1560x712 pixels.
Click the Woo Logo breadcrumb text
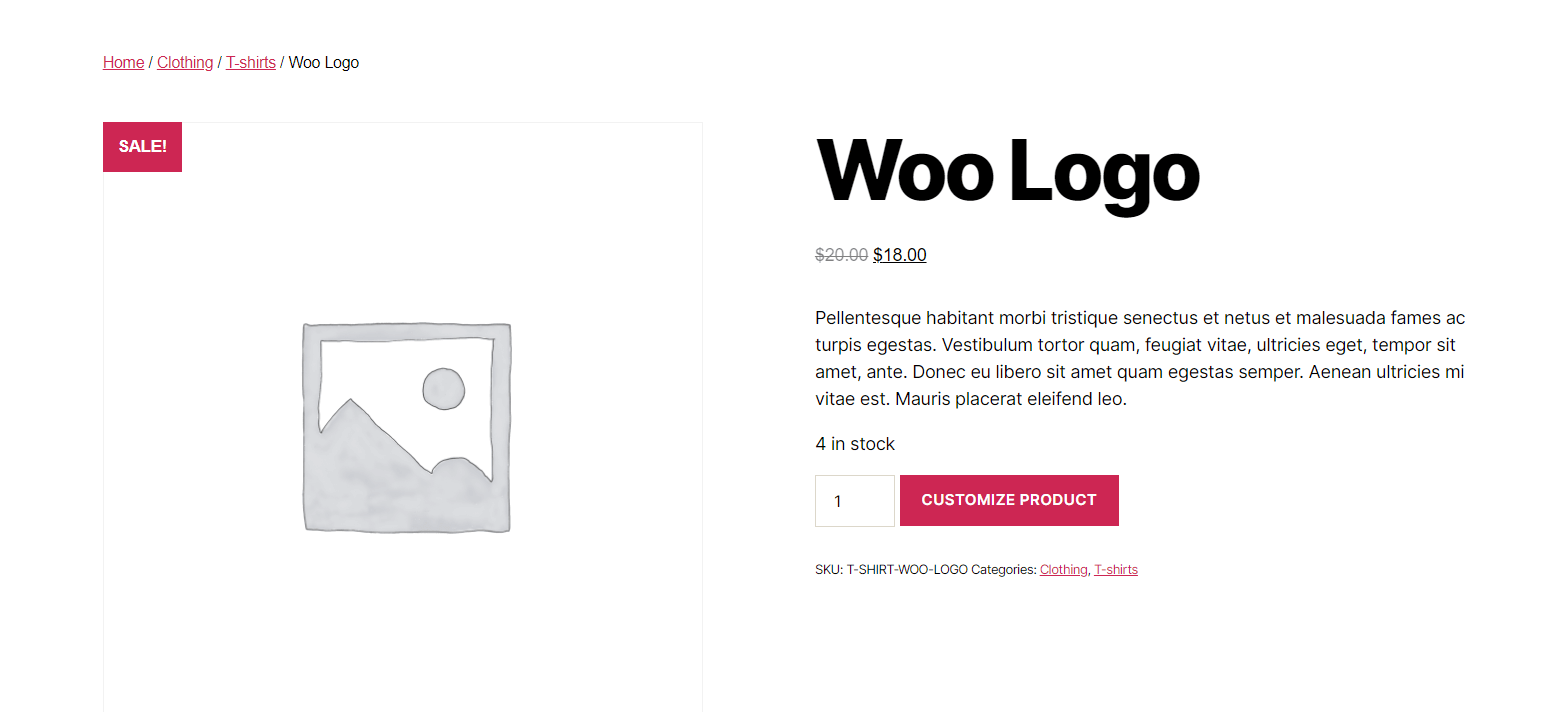pos(324,63)
